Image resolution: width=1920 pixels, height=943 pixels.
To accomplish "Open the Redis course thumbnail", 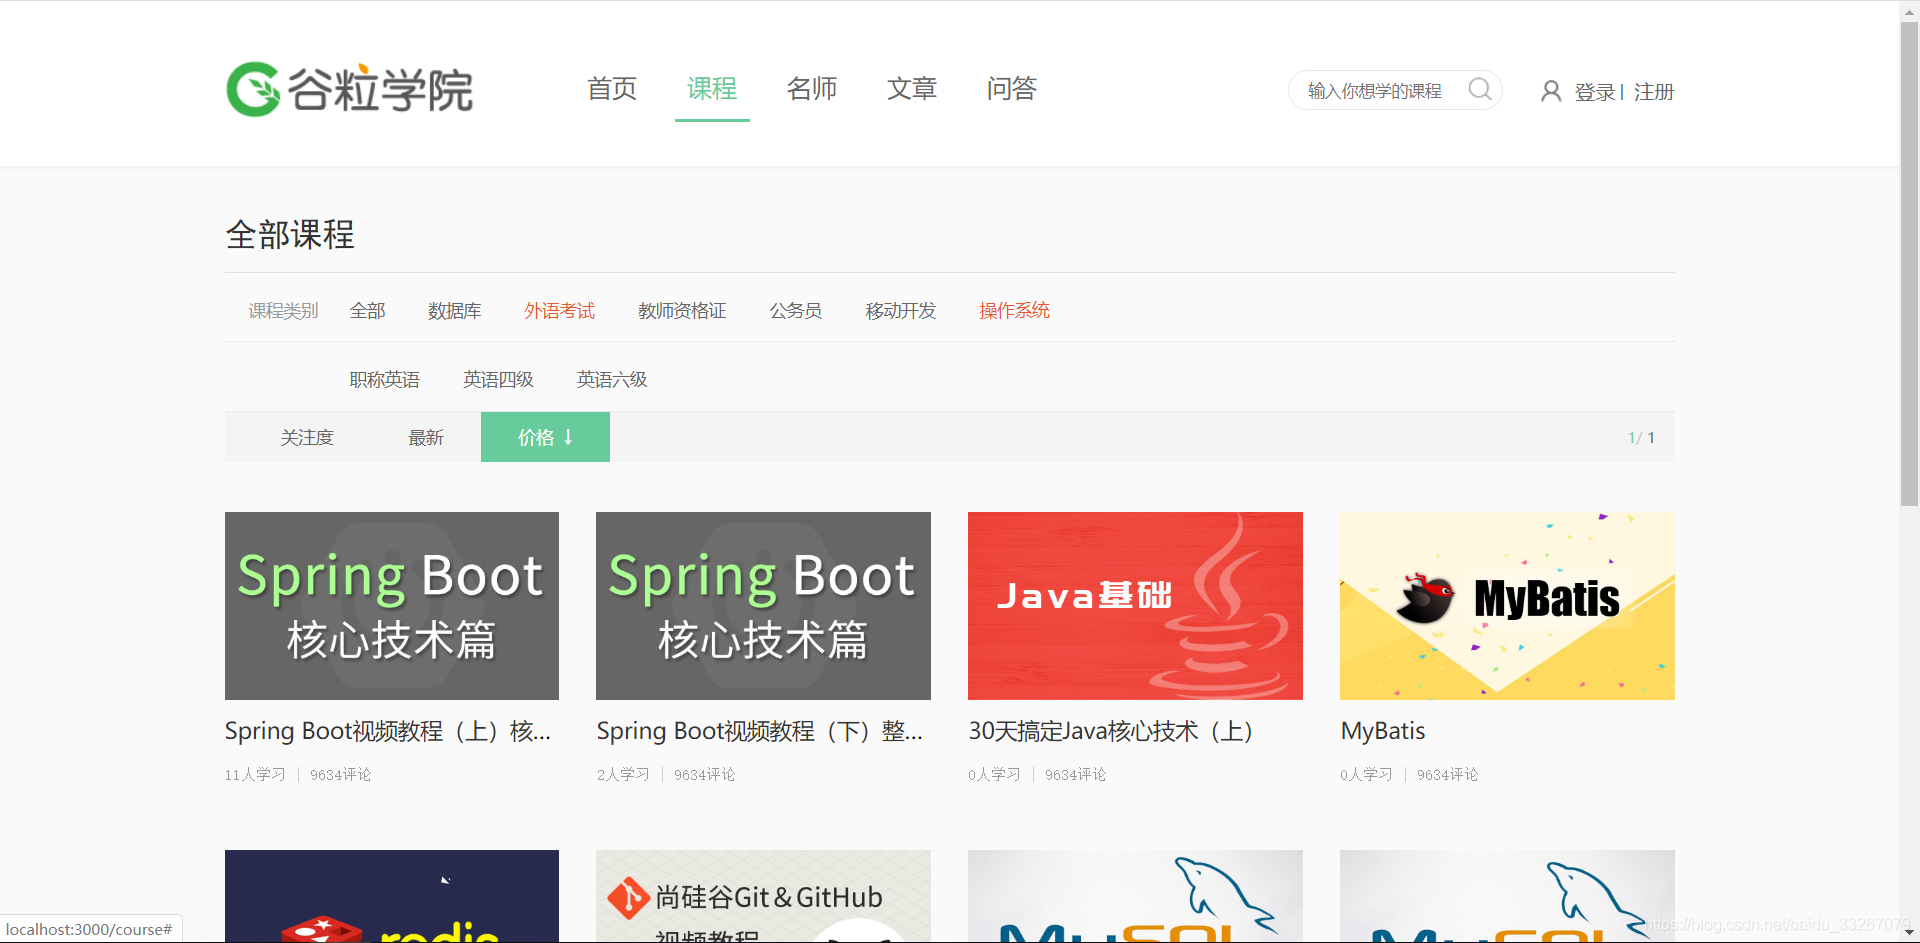I will [392, 896].
